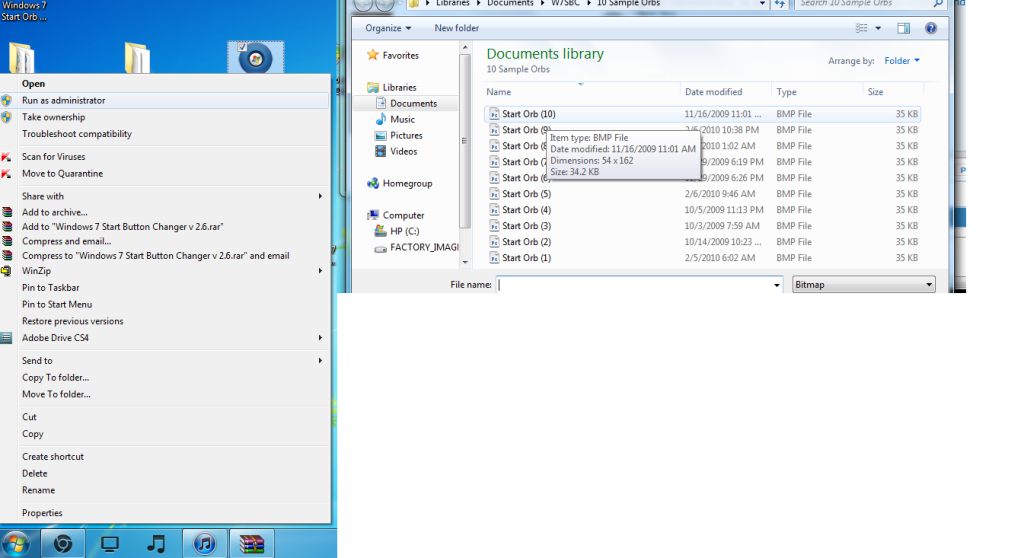The image size is (1024, 558).
Task: Select the Start Button Changer desktop icon
Action: [x=255, y=58]
